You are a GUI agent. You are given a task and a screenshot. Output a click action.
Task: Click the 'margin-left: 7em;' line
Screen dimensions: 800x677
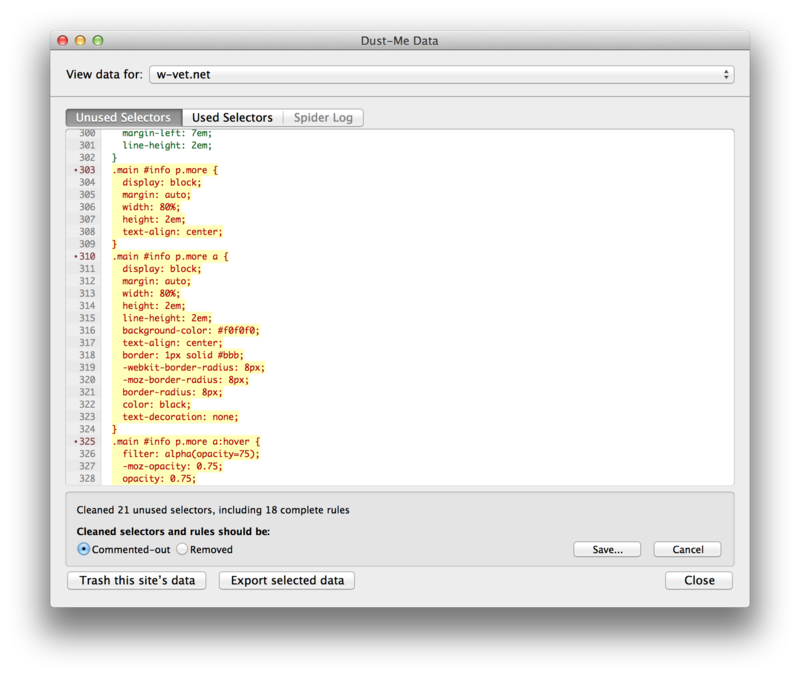click(167, 133)
